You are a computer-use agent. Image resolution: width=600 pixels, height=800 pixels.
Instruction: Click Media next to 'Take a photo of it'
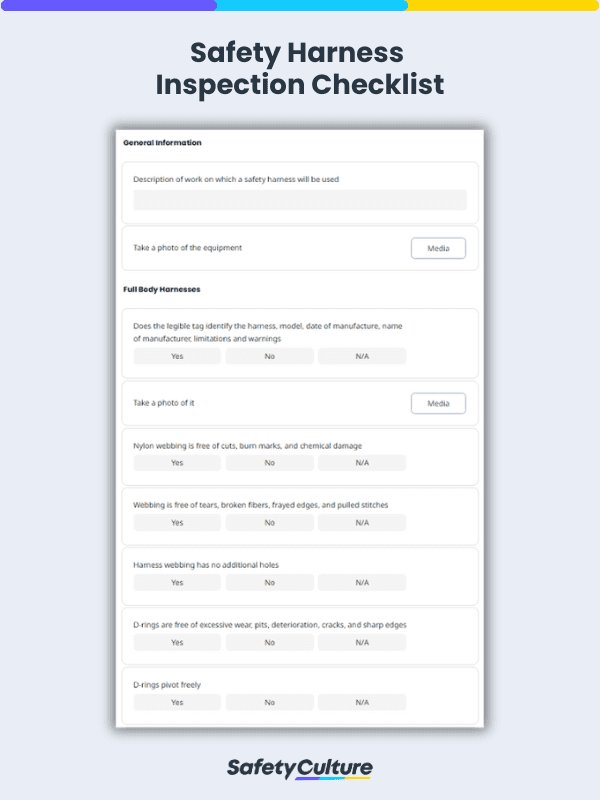pyautogui.click(x=438, y=403)
